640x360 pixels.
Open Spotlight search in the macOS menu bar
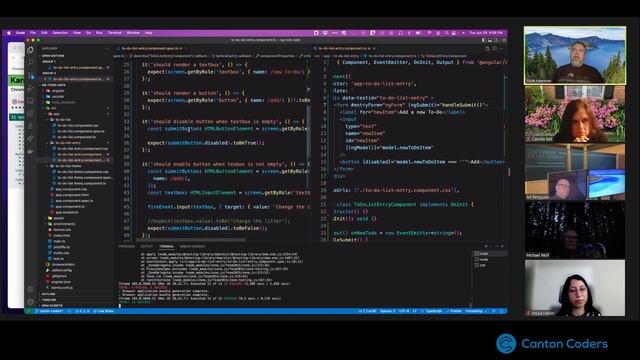[x=447, y=33]
